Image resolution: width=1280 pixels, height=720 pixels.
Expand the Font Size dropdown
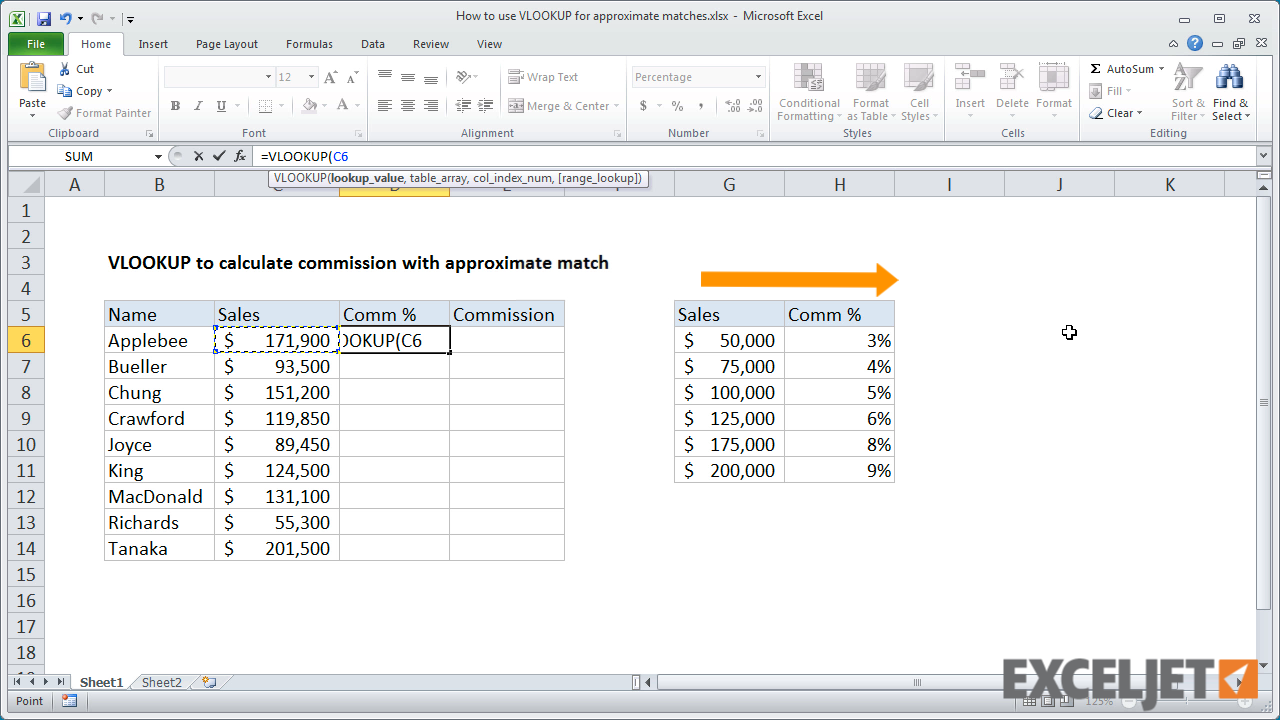310,77
